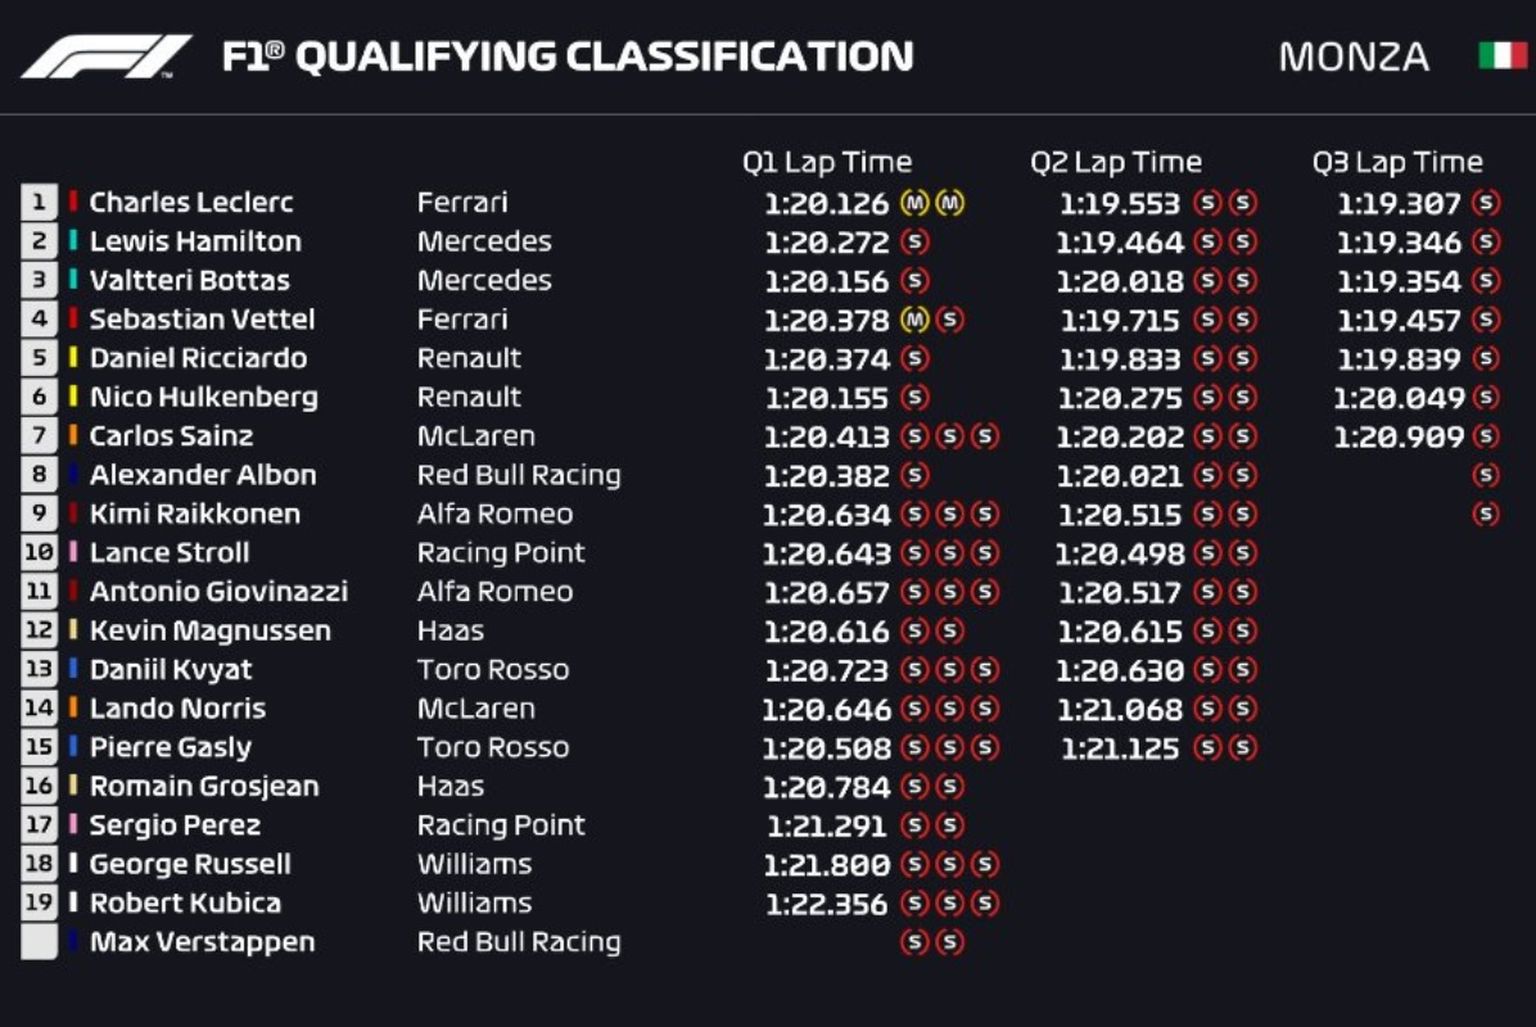Click Ricciardo's yellow team color bar
Screen dimensions: 1536x1027
pyautogui.click(x=73, y=358)
